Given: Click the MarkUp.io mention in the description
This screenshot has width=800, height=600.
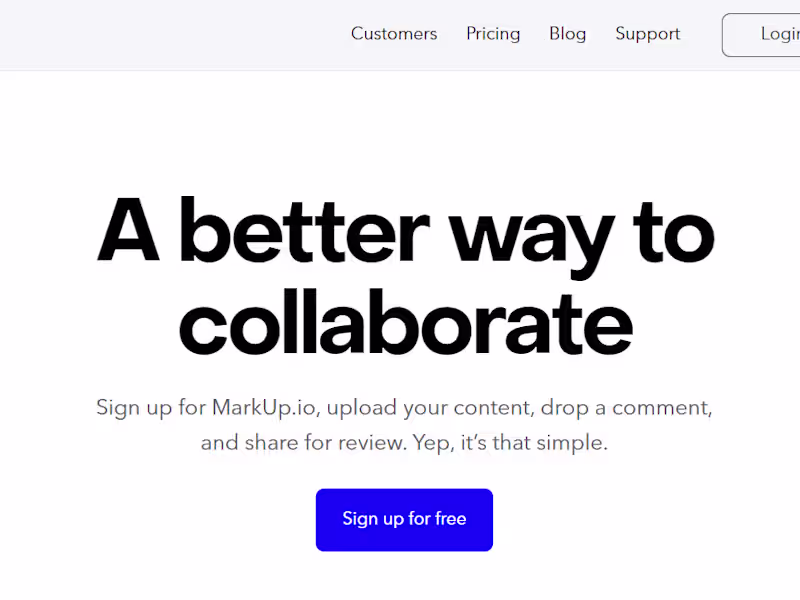Looking at the screenshot, I should click(x=265, y=407).
